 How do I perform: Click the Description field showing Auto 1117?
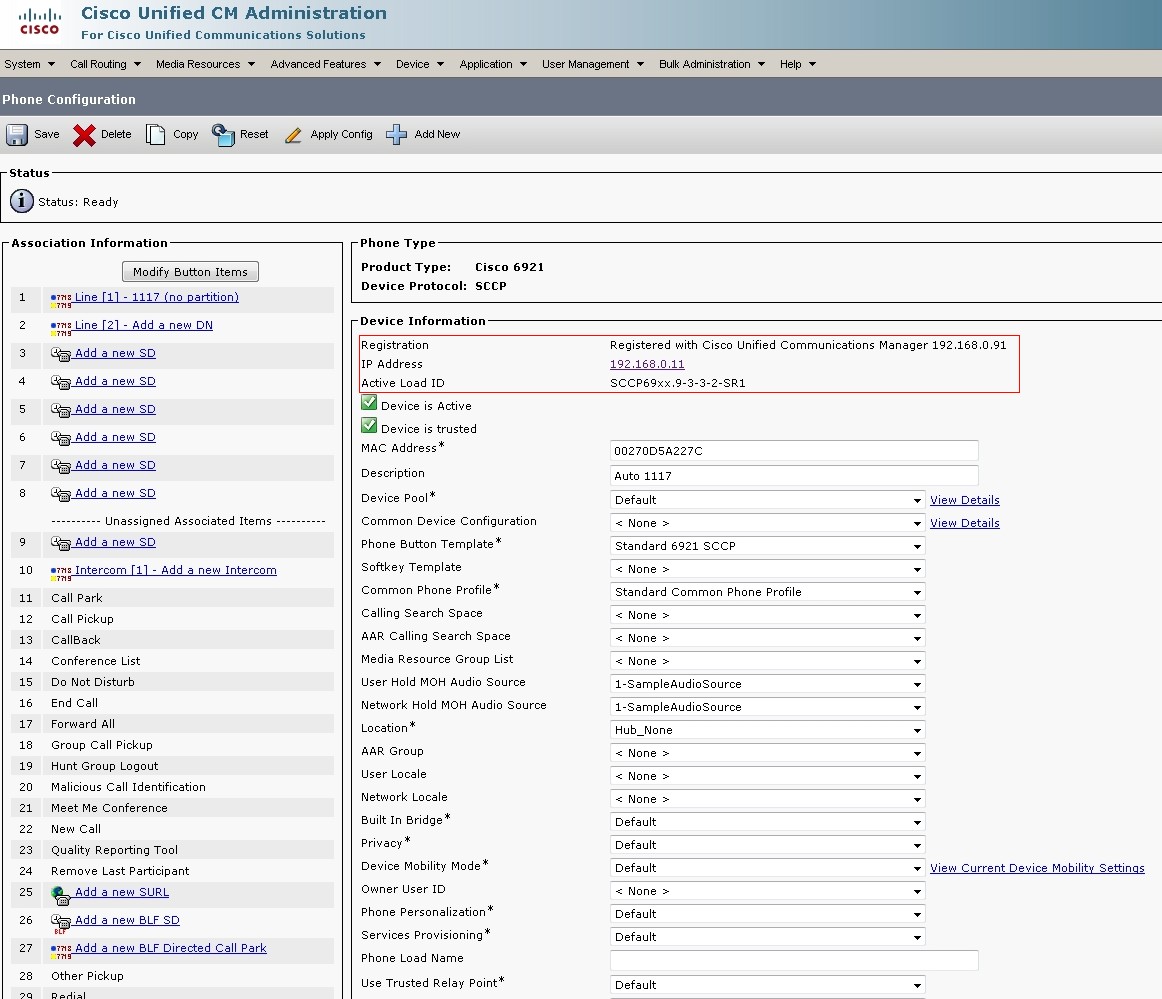[794, 476]
